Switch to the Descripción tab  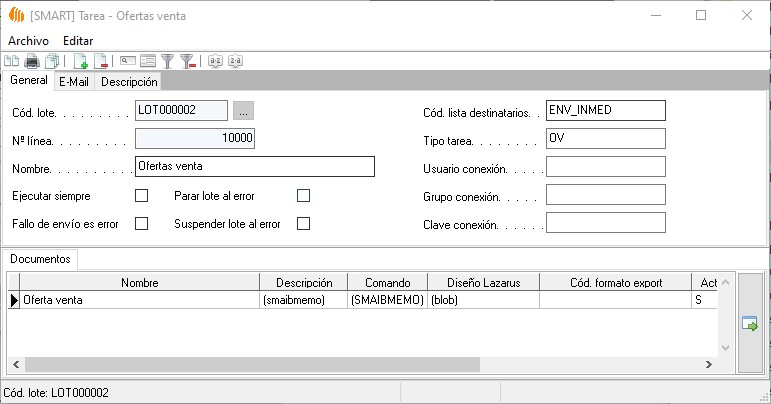[128, 82]
